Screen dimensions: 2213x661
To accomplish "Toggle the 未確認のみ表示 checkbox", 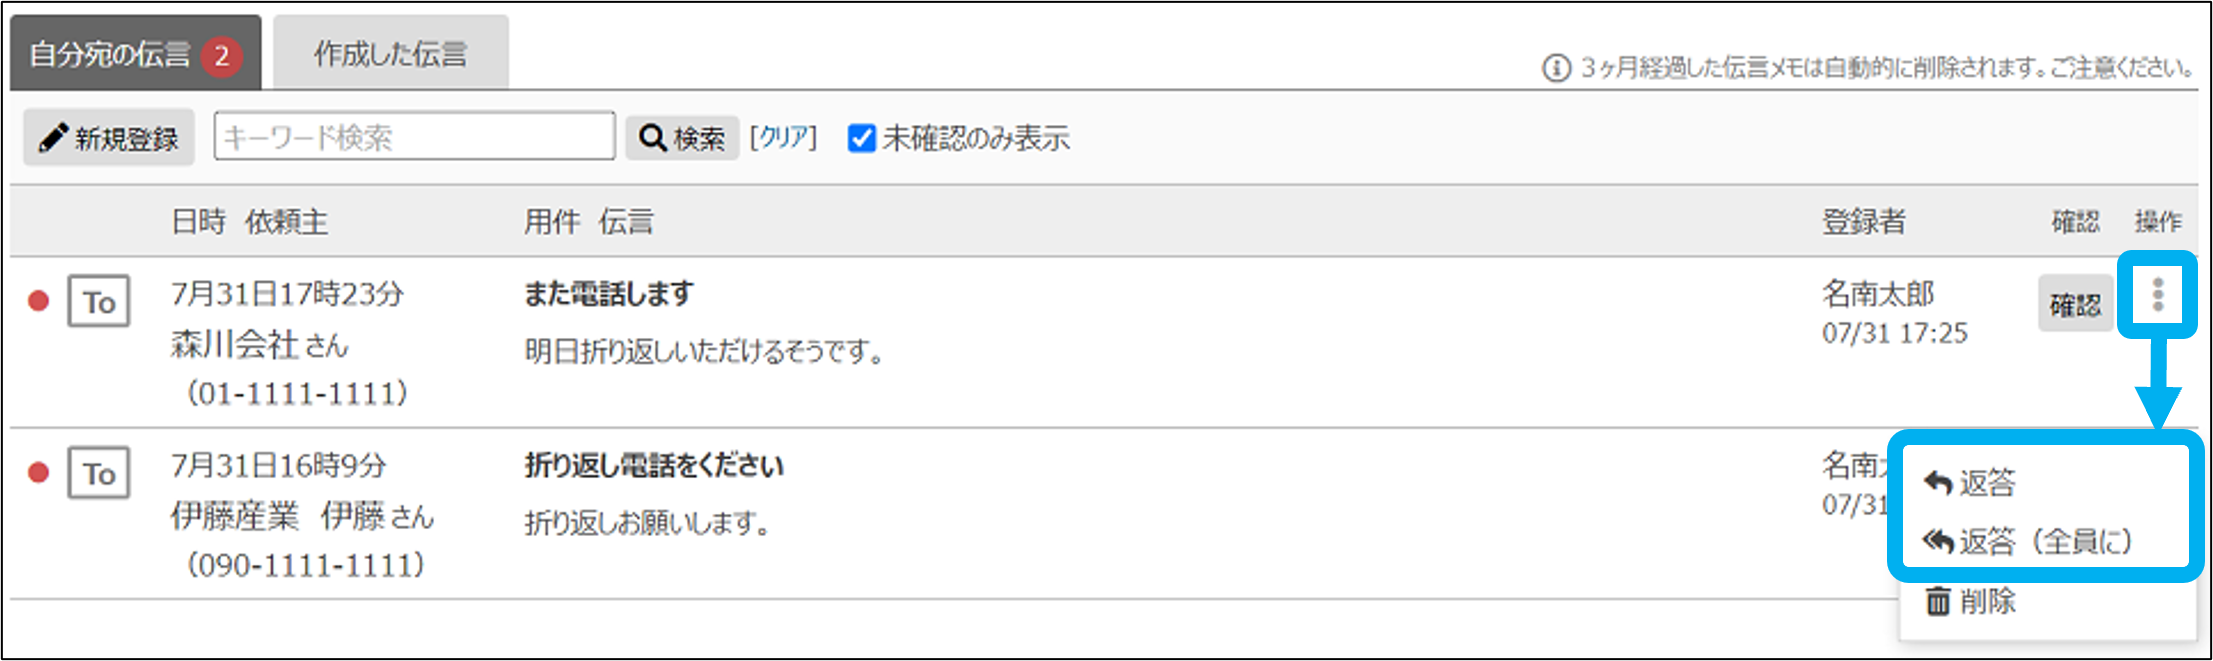I will (861, 138).
